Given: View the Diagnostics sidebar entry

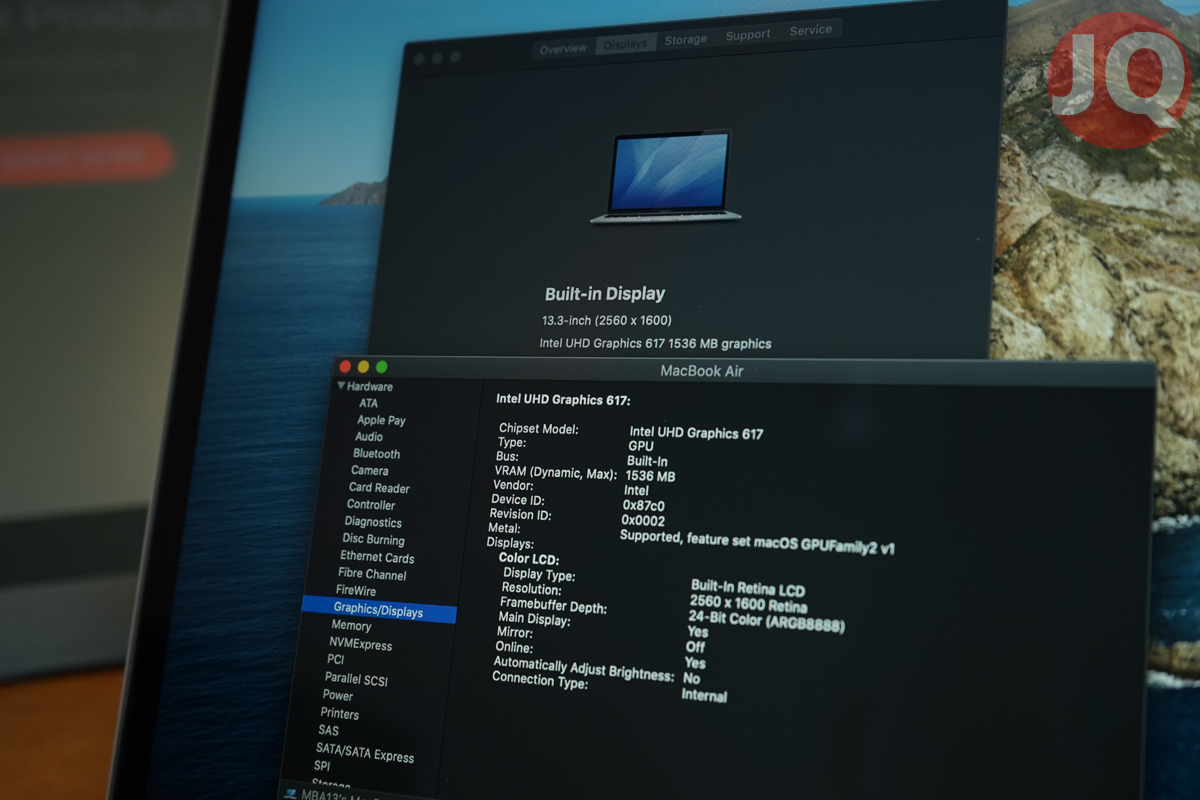Looking at the screenshot, I should click(373, 522).
